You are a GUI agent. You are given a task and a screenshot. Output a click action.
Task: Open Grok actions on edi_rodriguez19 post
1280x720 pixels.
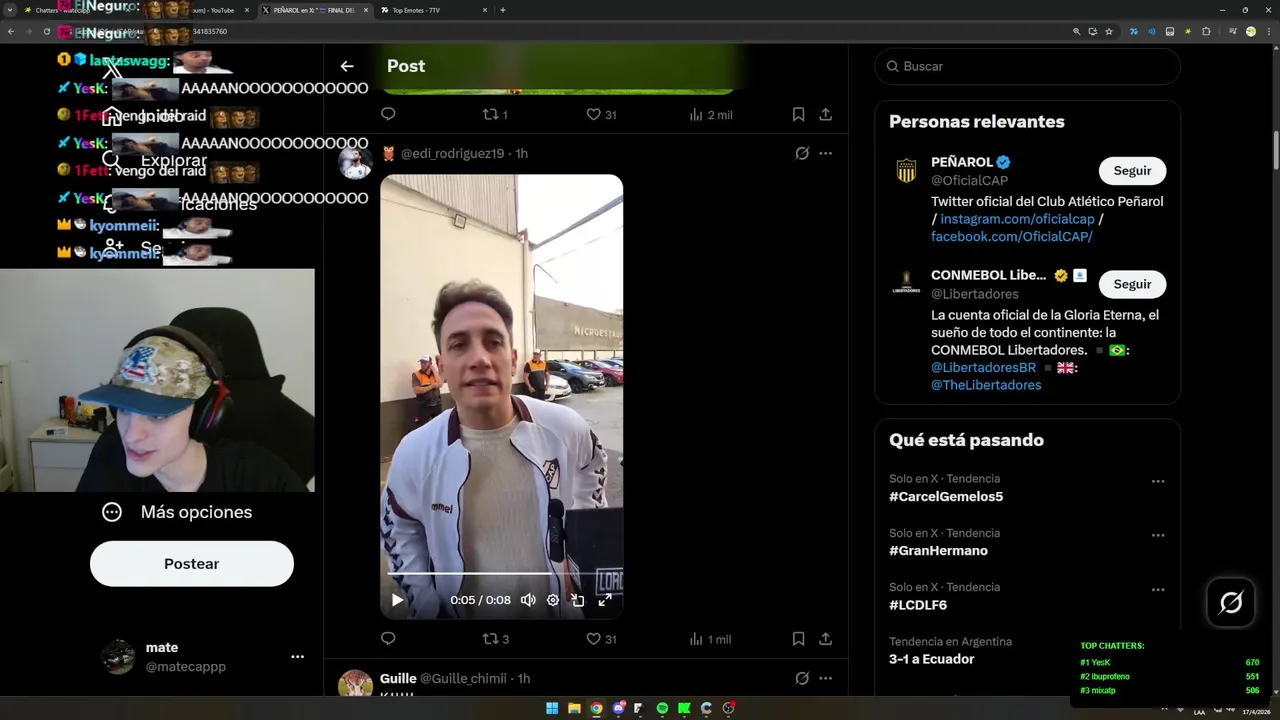(802, 153)
